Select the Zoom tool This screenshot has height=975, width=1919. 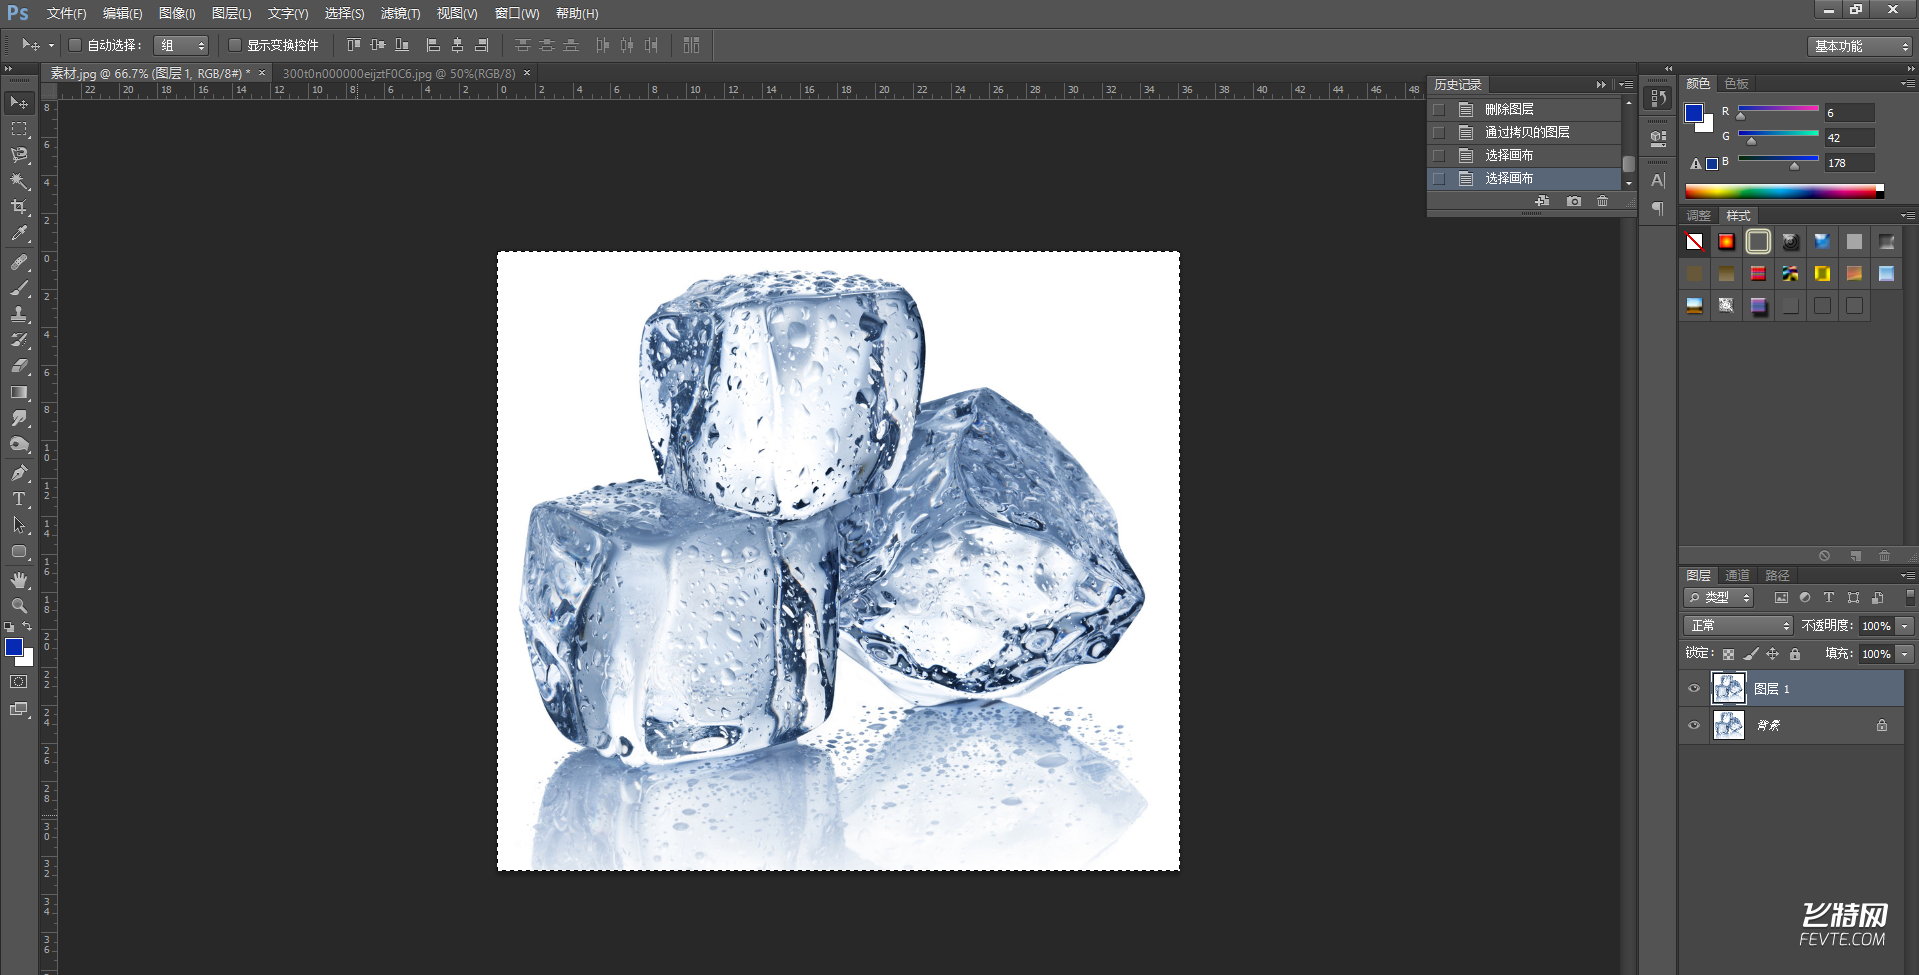[19, 606]
